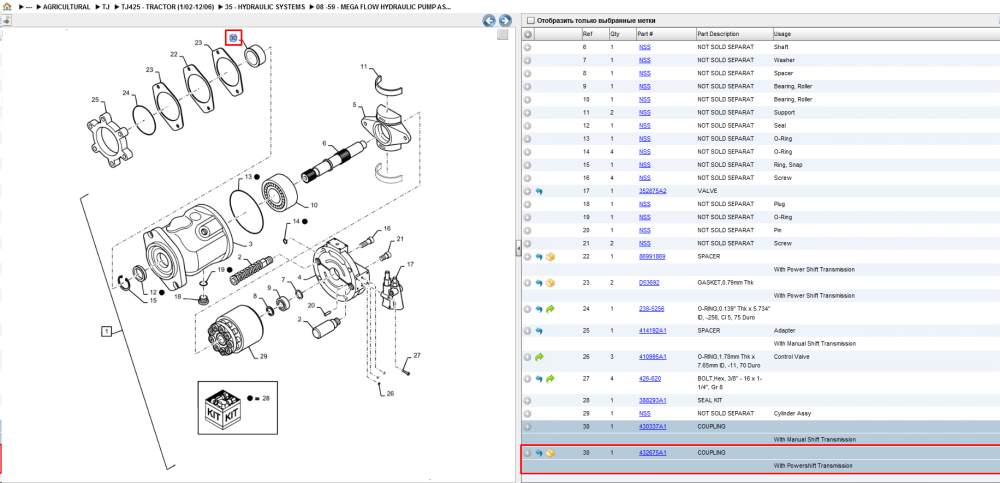Select callout 17 valve in diagram

410,264
